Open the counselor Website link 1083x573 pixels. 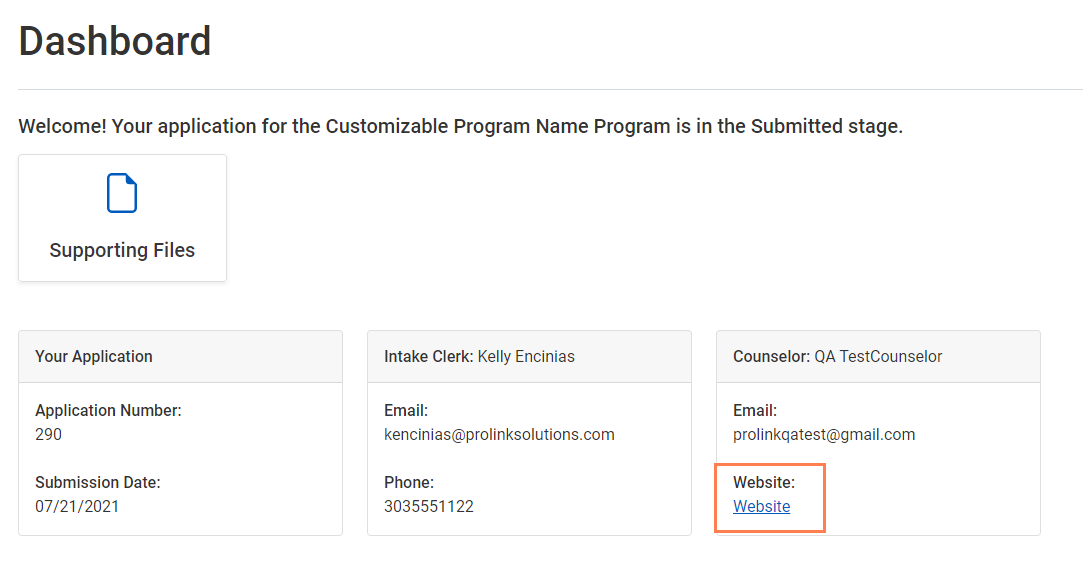pos(761,507)
